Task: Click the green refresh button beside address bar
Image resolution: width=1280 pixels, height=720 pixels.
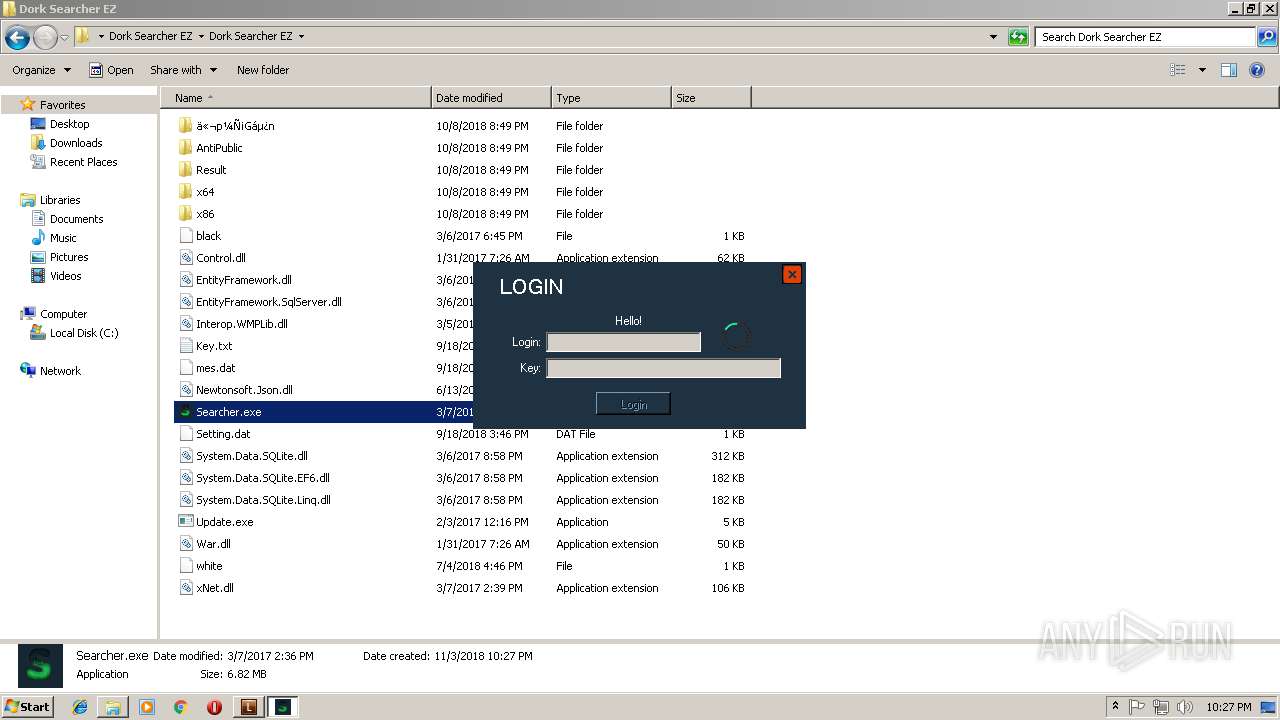Action: pyautogui.click(x=1018, y=37)
